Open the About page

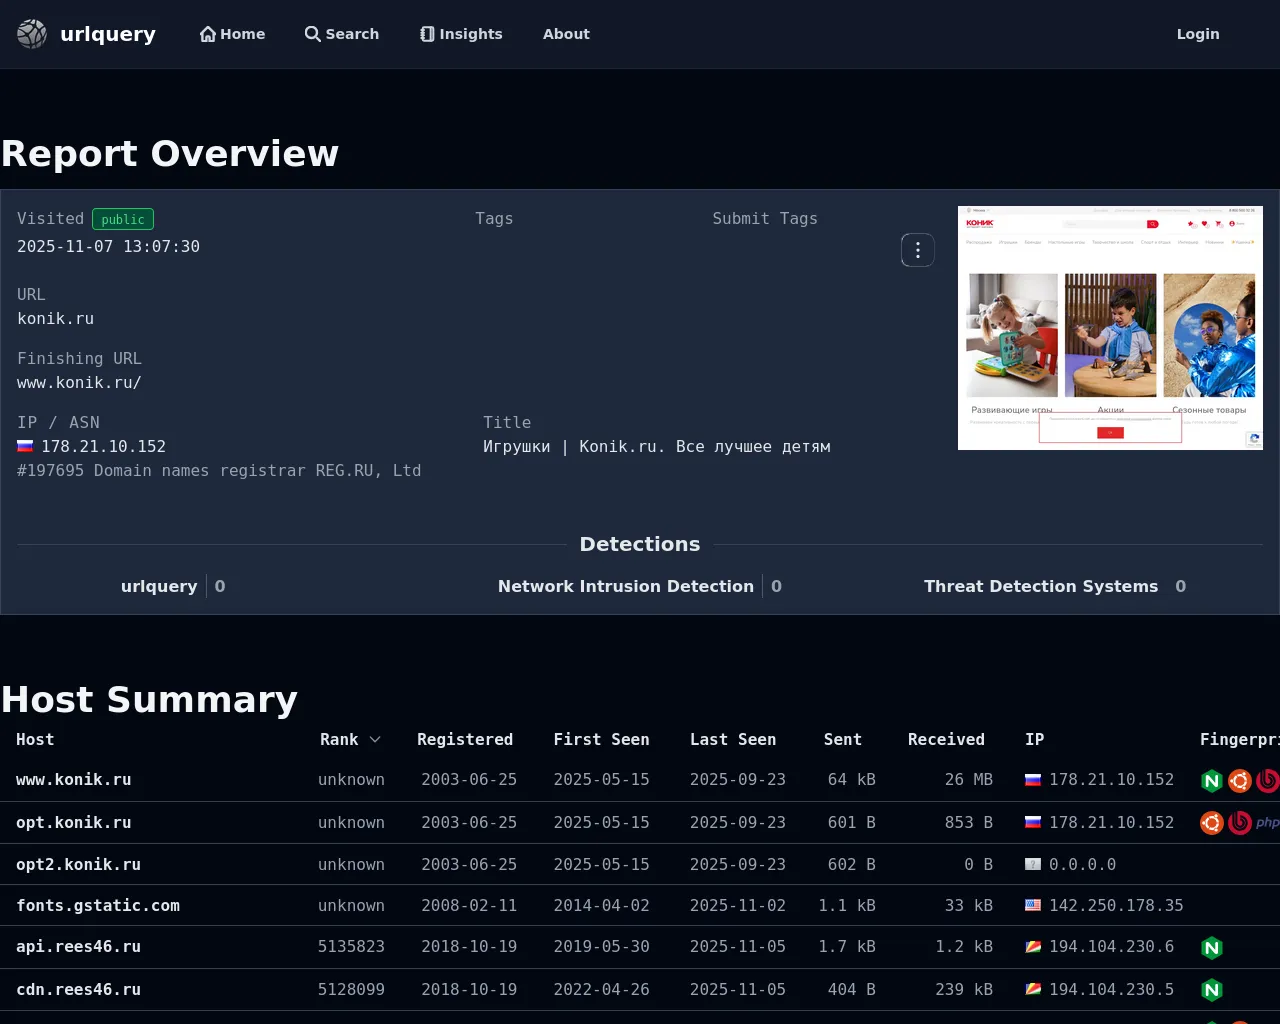[566, 34]
